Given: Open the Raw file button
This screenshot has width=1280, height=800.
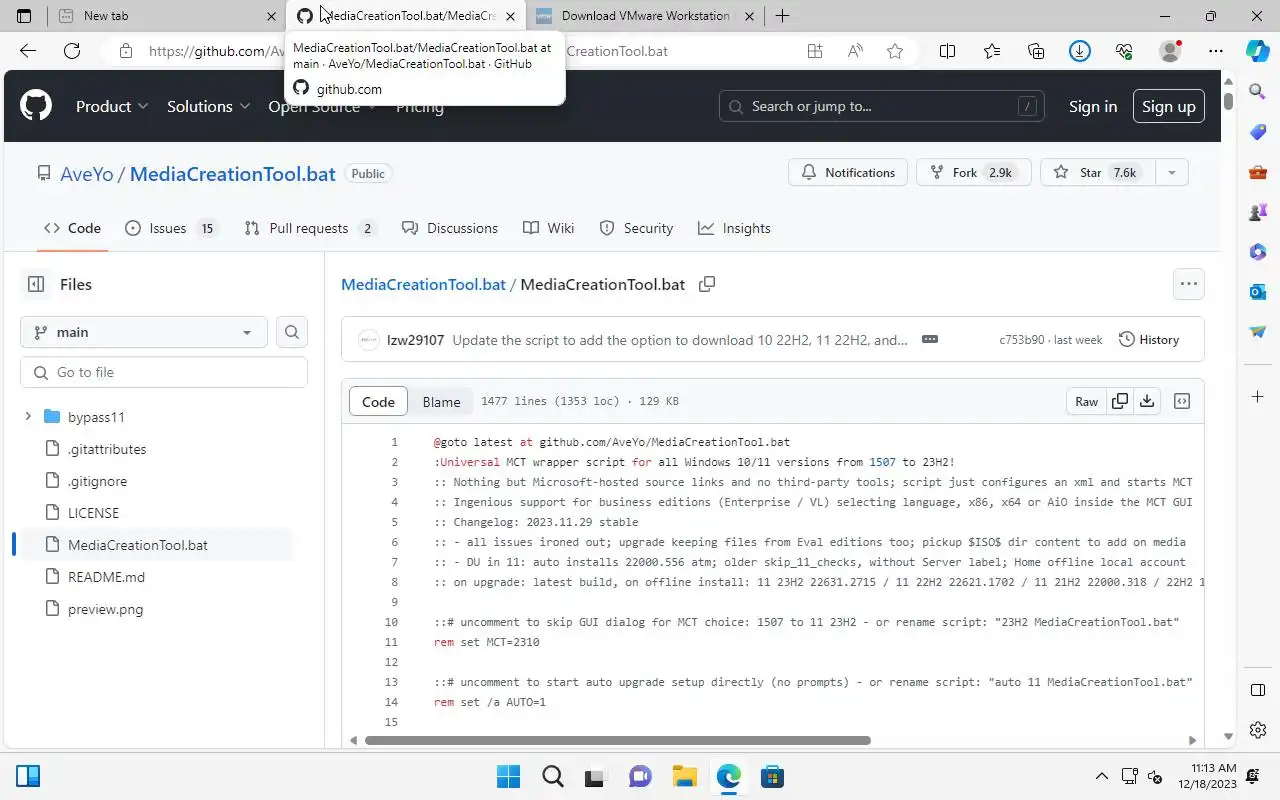Looking at the screenshot, I should (1086, 401).
